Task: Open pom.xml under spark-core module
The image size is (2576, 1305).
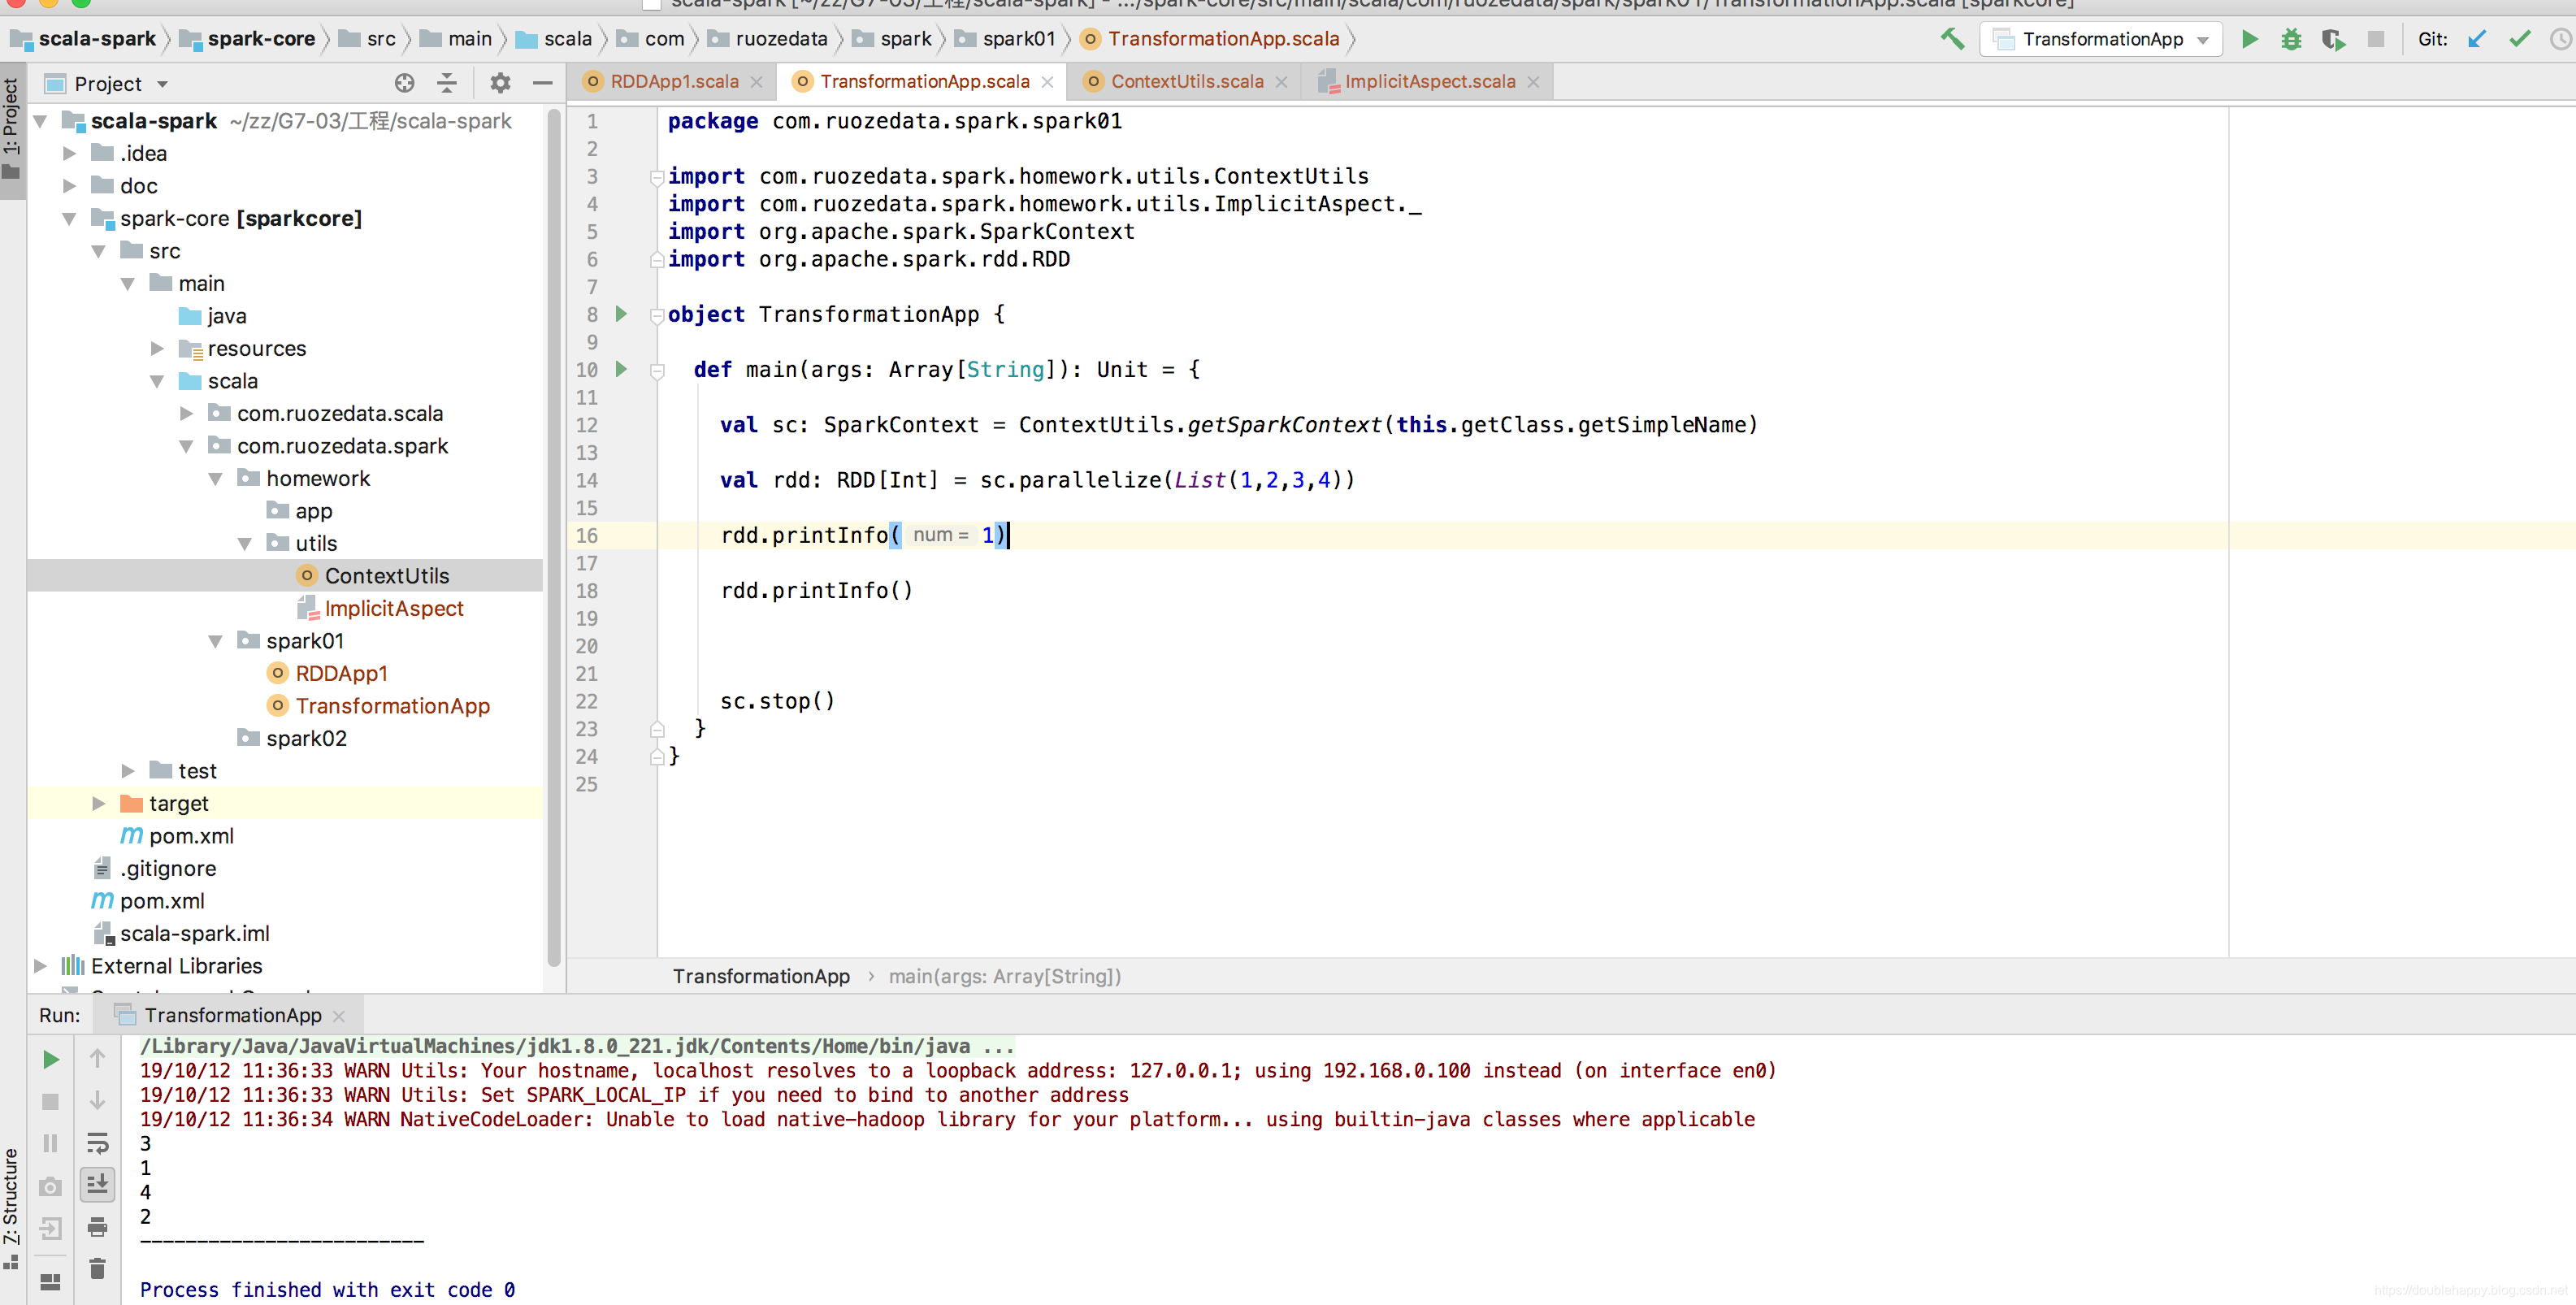Action: point(191,836)
